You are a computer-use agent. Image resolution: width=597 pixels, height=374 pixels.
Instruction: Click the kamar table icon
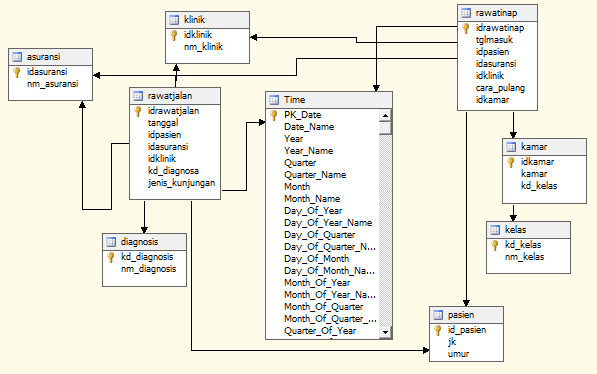click(x=511, y=147)
